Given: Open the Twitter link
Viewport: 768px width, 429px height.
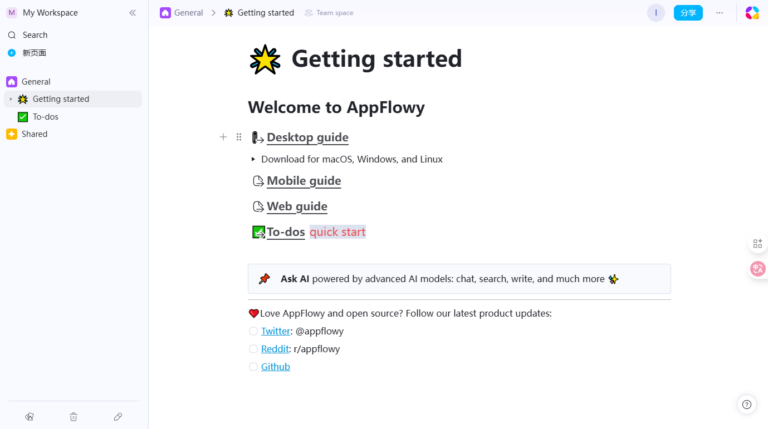Looking at the screenshot, I should pos(275,331).
